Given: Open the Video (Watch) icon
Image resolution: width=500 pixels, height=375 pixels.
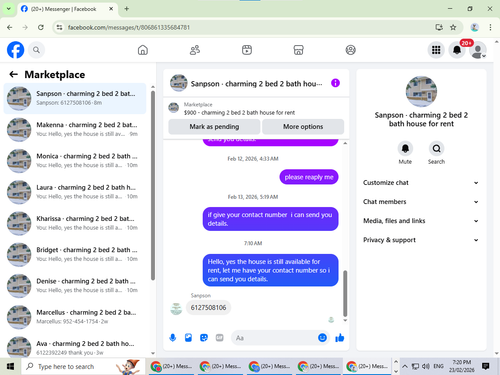Looking at the screenshot, I should tap(247, 50).
